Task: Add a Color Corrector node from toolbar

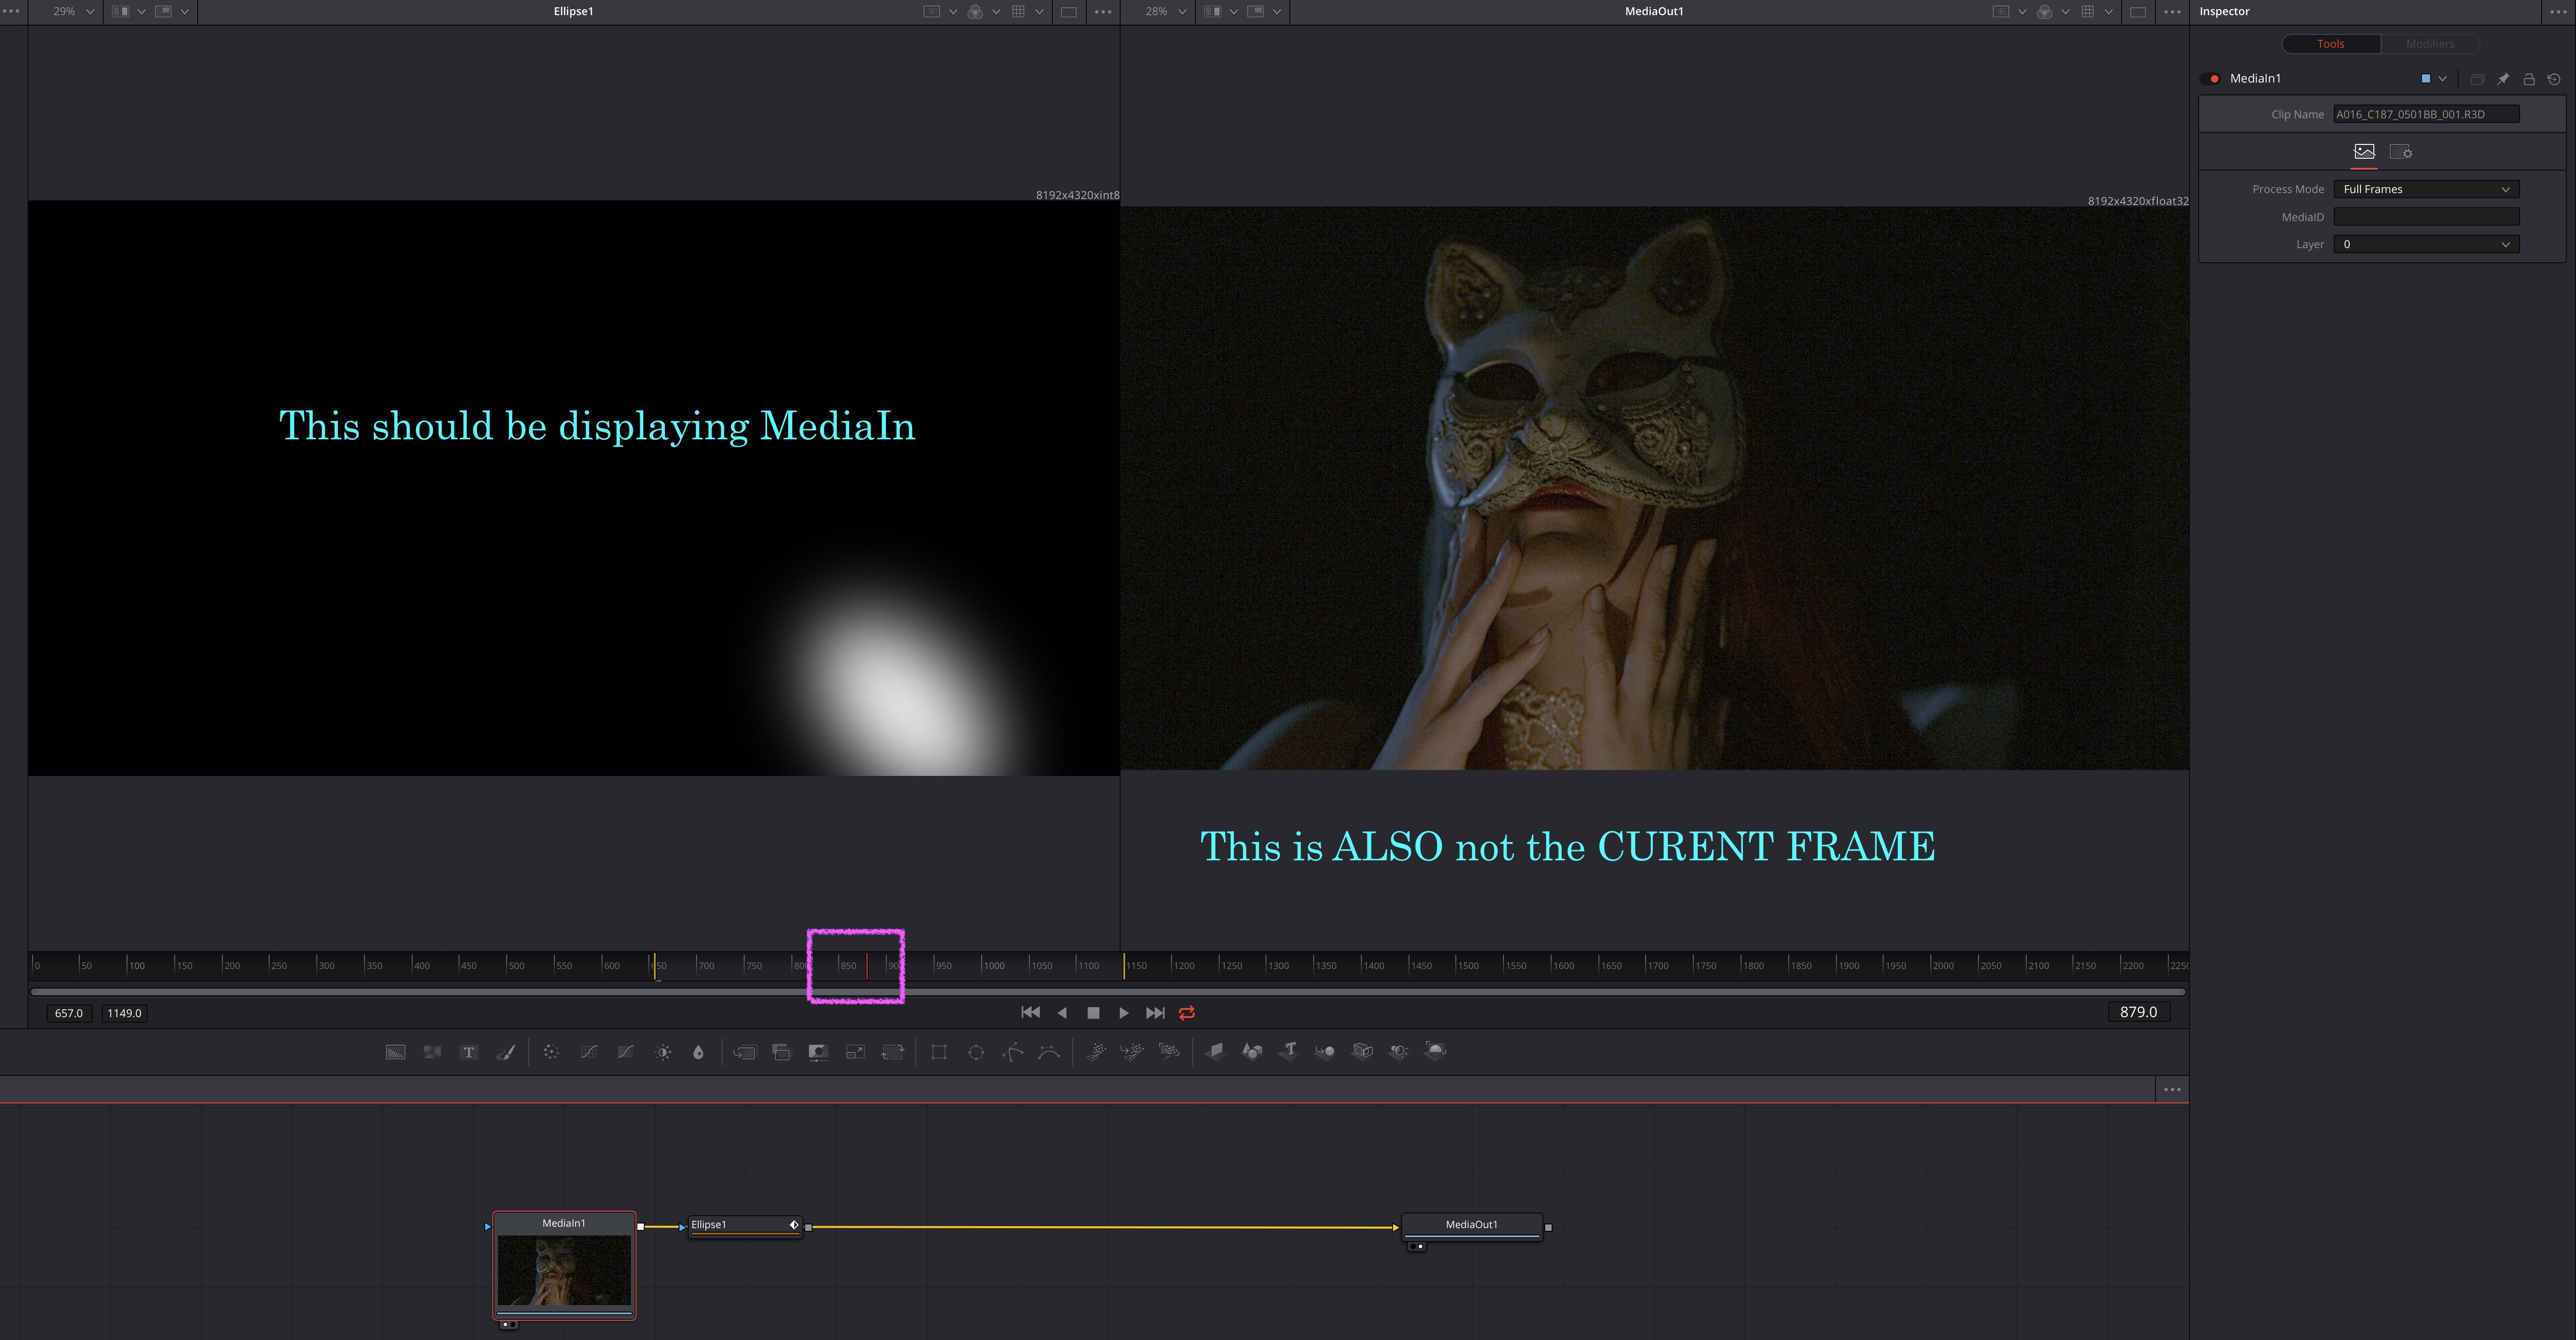Action: [x=551, y=1052]
